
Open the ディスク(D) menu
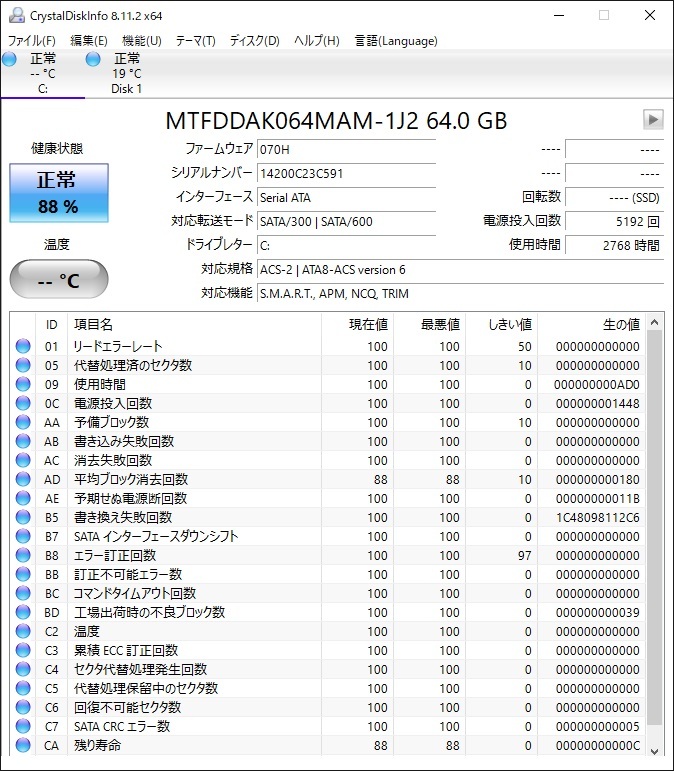[x=255, y=41]
